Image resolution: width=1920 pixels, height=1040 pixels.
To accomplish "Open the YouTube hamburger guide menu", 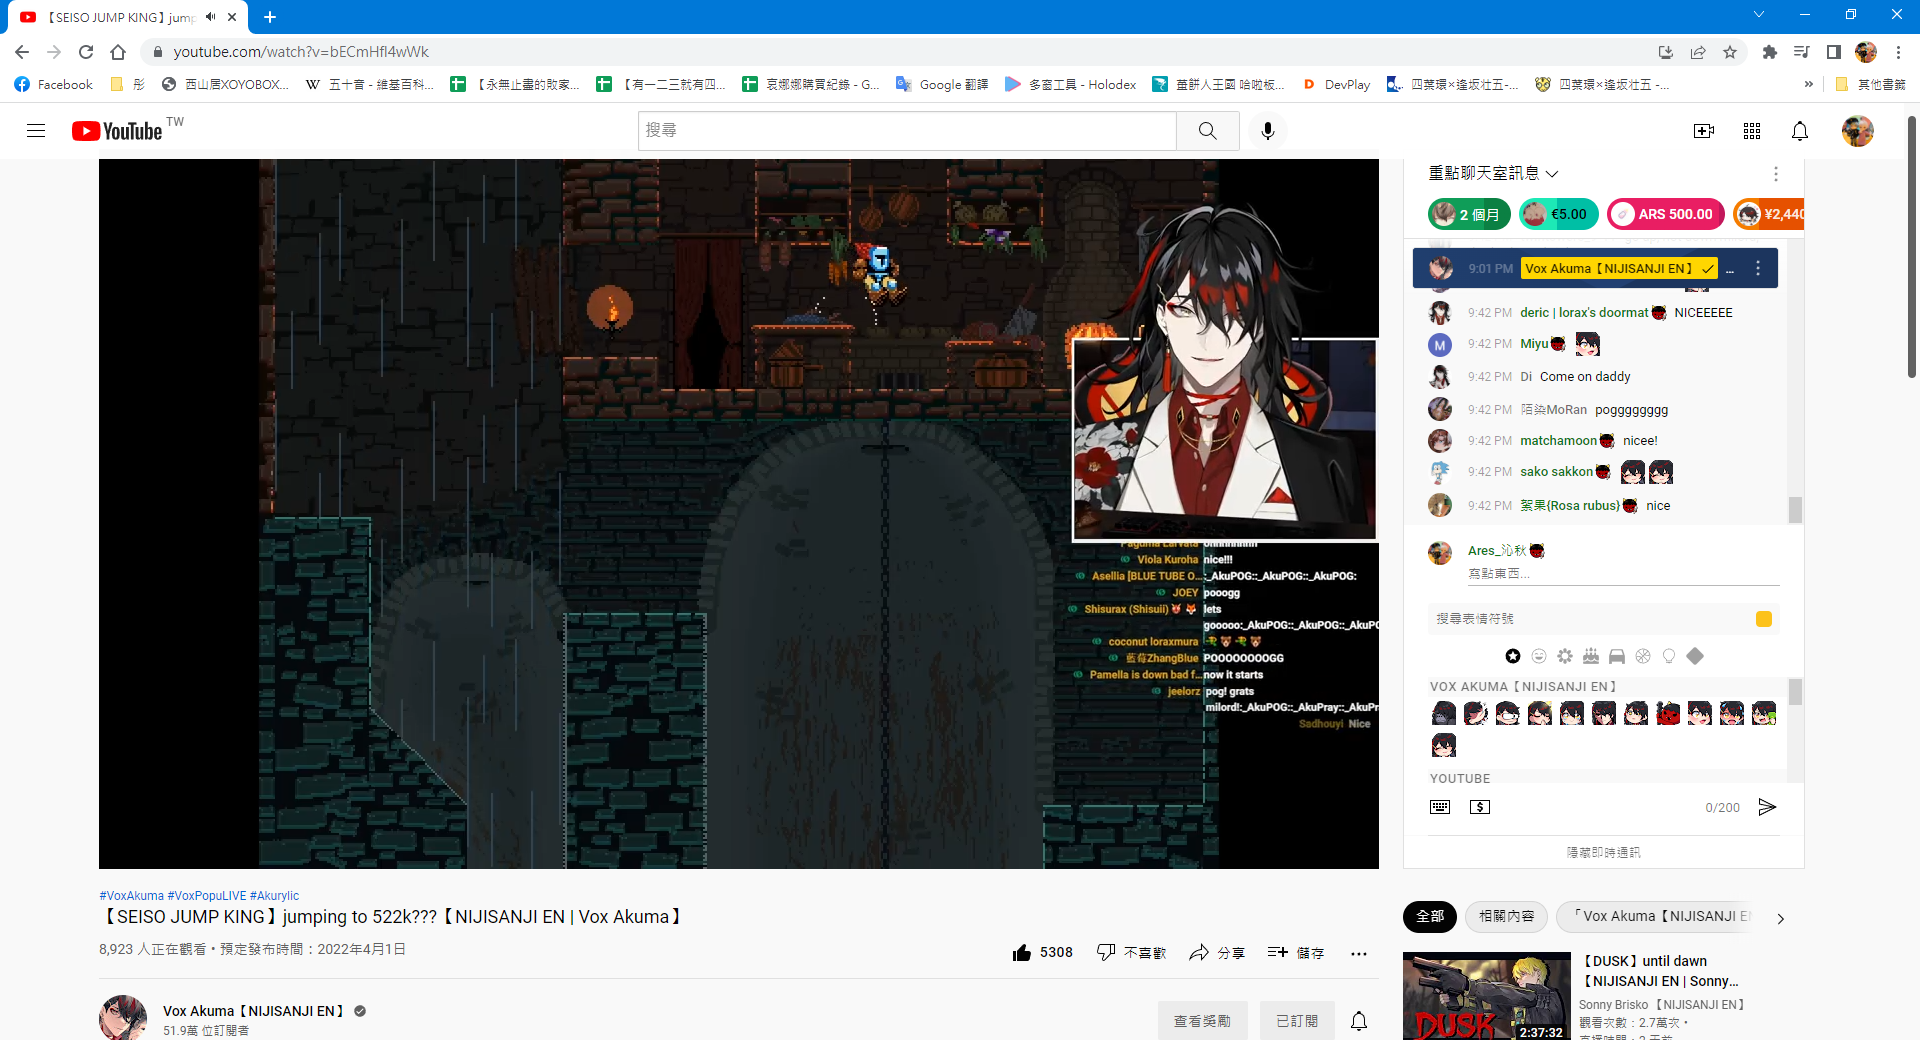I will (36, 131).
